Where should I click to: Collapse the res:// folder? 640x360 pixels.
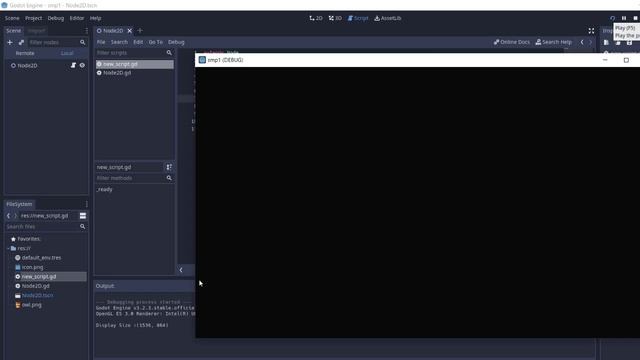tap(8, 248)
